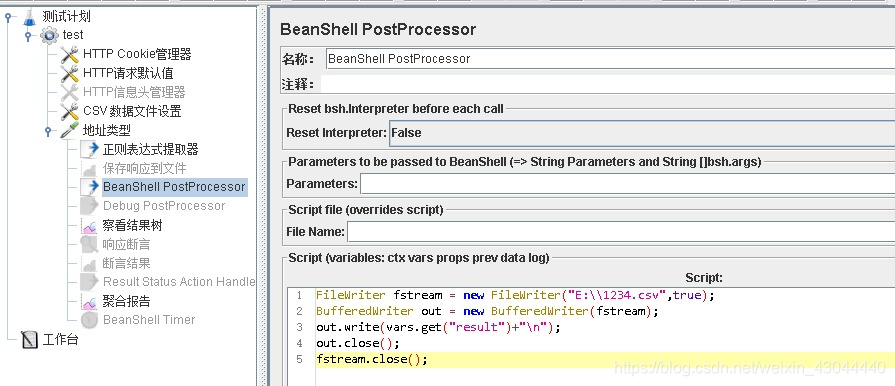Click script line 1 with FileWriter fstream
The image size is (895, 386).
(515, 295)
